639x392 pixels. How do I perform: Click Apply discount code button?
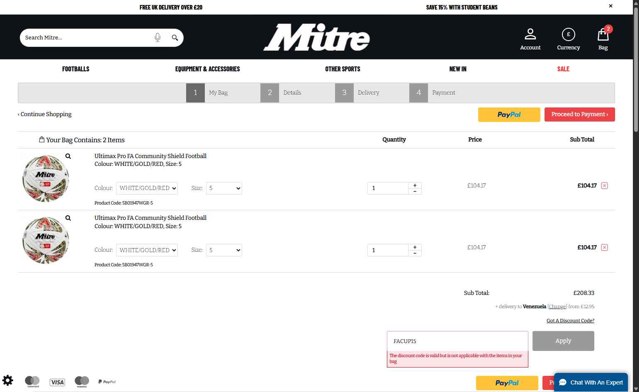[563, 341]
